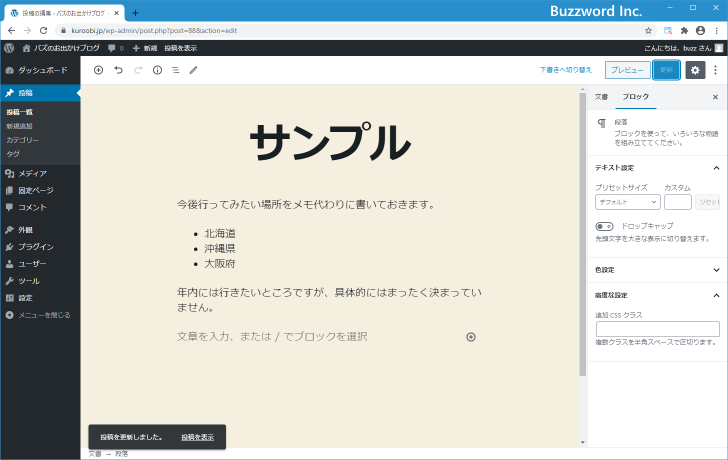The height and width of the screenshot is (460, 728).
Task: Close the settings sidebar panel
Action: [715, 96]
